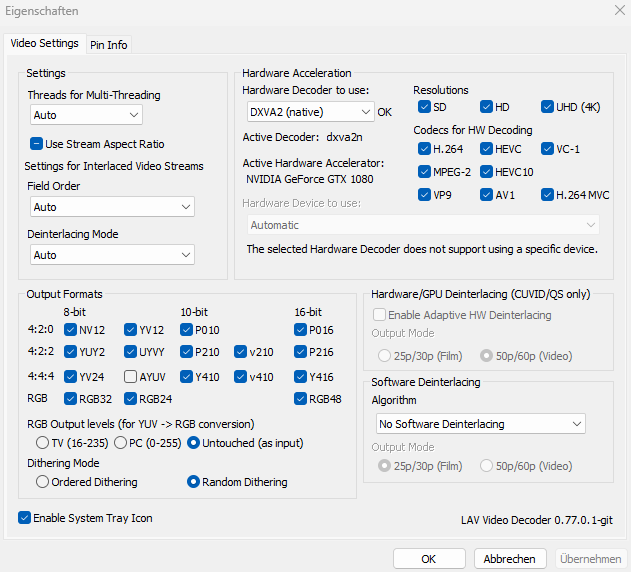Viewport: 631px width, 572px height.
Task: Expand the Deinterlacing Mode dropdown
Action: (x=111, y=255)
